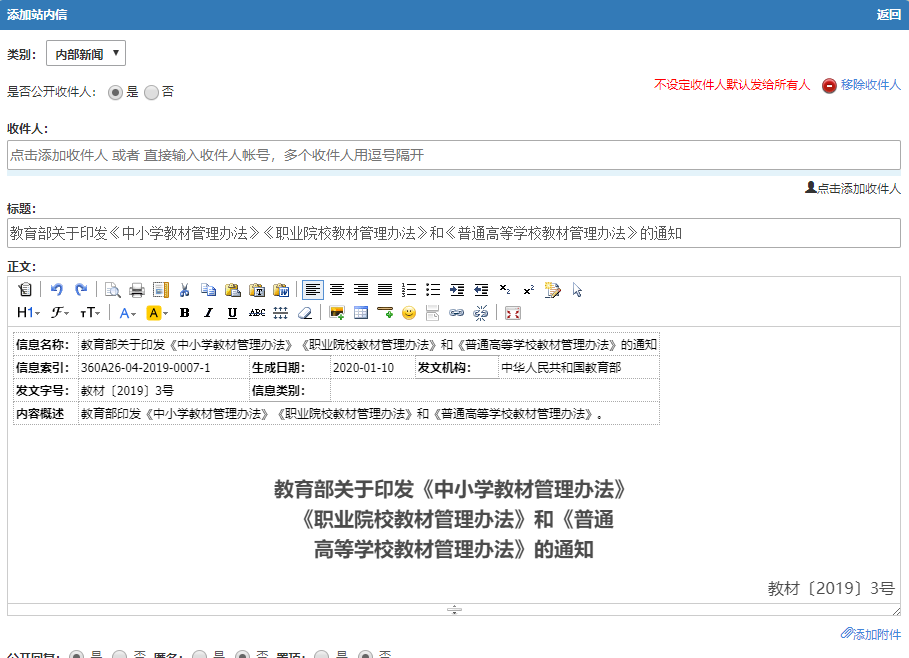Cut the selected content with scissors icon
The image size is (909, 658).
pyautogui.click(x=184, y=289)
